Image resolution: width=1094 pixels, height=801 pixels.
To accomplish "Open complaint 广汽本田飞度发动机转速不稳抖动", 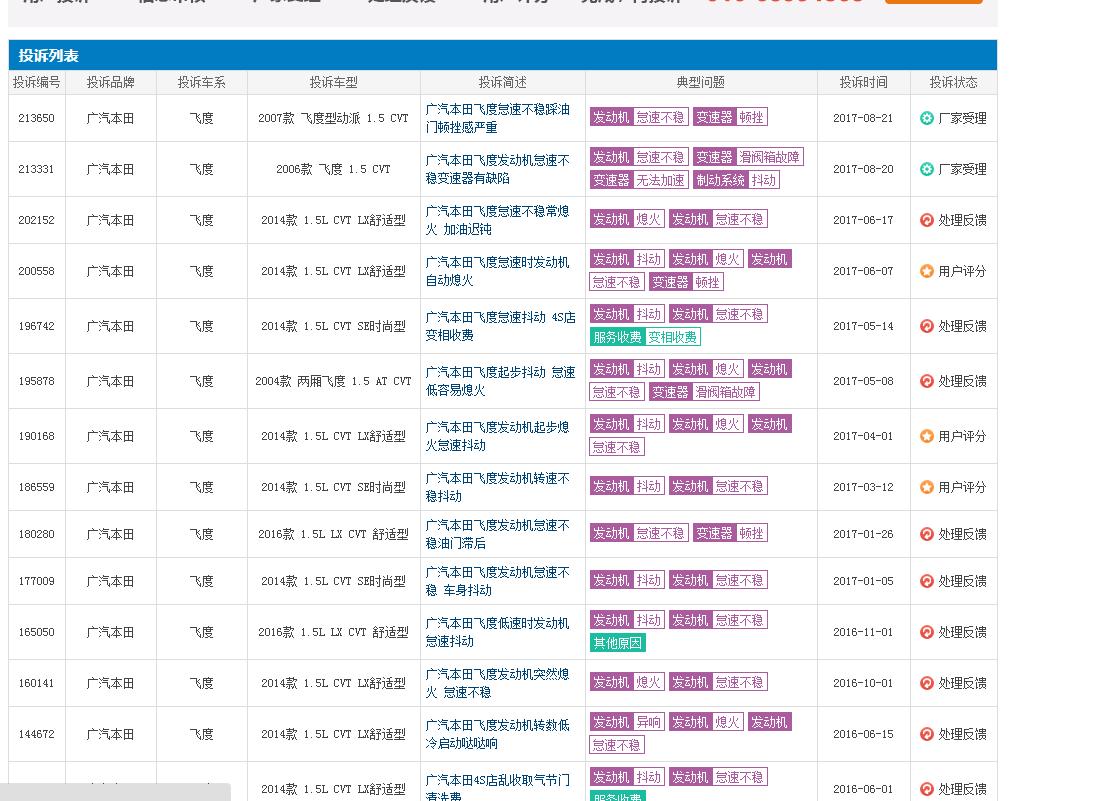I will coord(498,487).
